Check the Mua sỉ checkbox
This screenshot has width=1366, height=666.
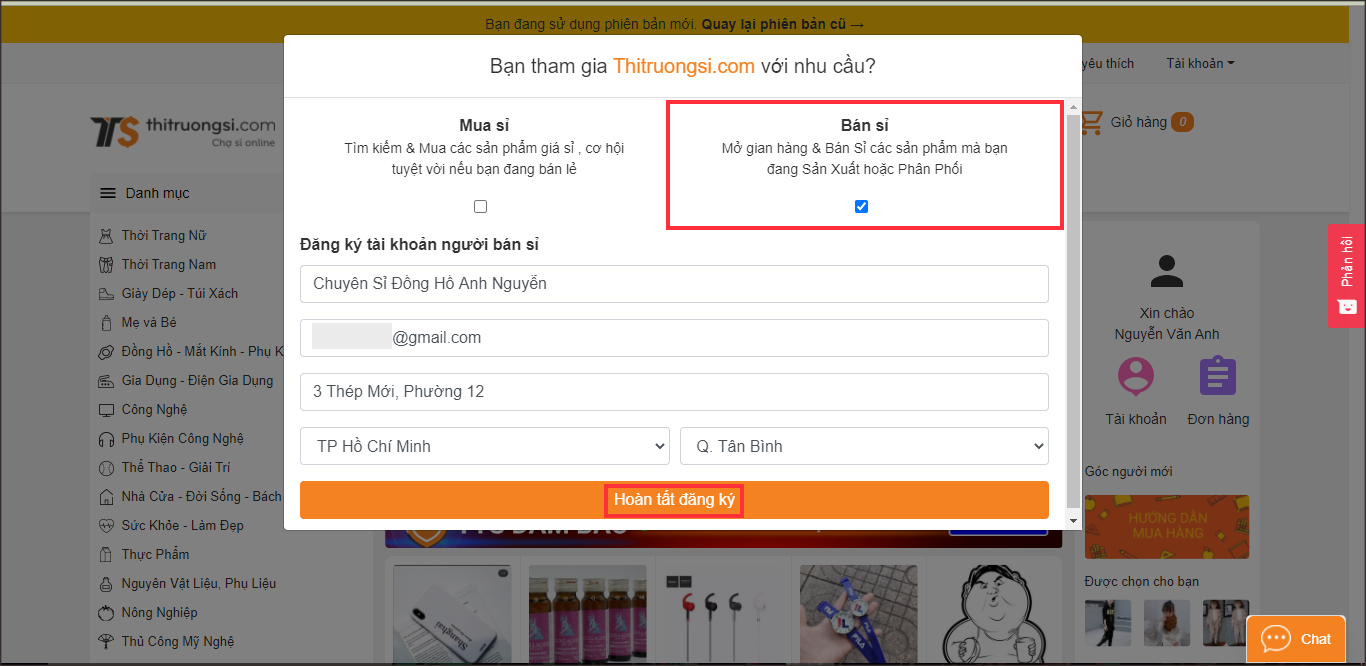tap(480, 207)
